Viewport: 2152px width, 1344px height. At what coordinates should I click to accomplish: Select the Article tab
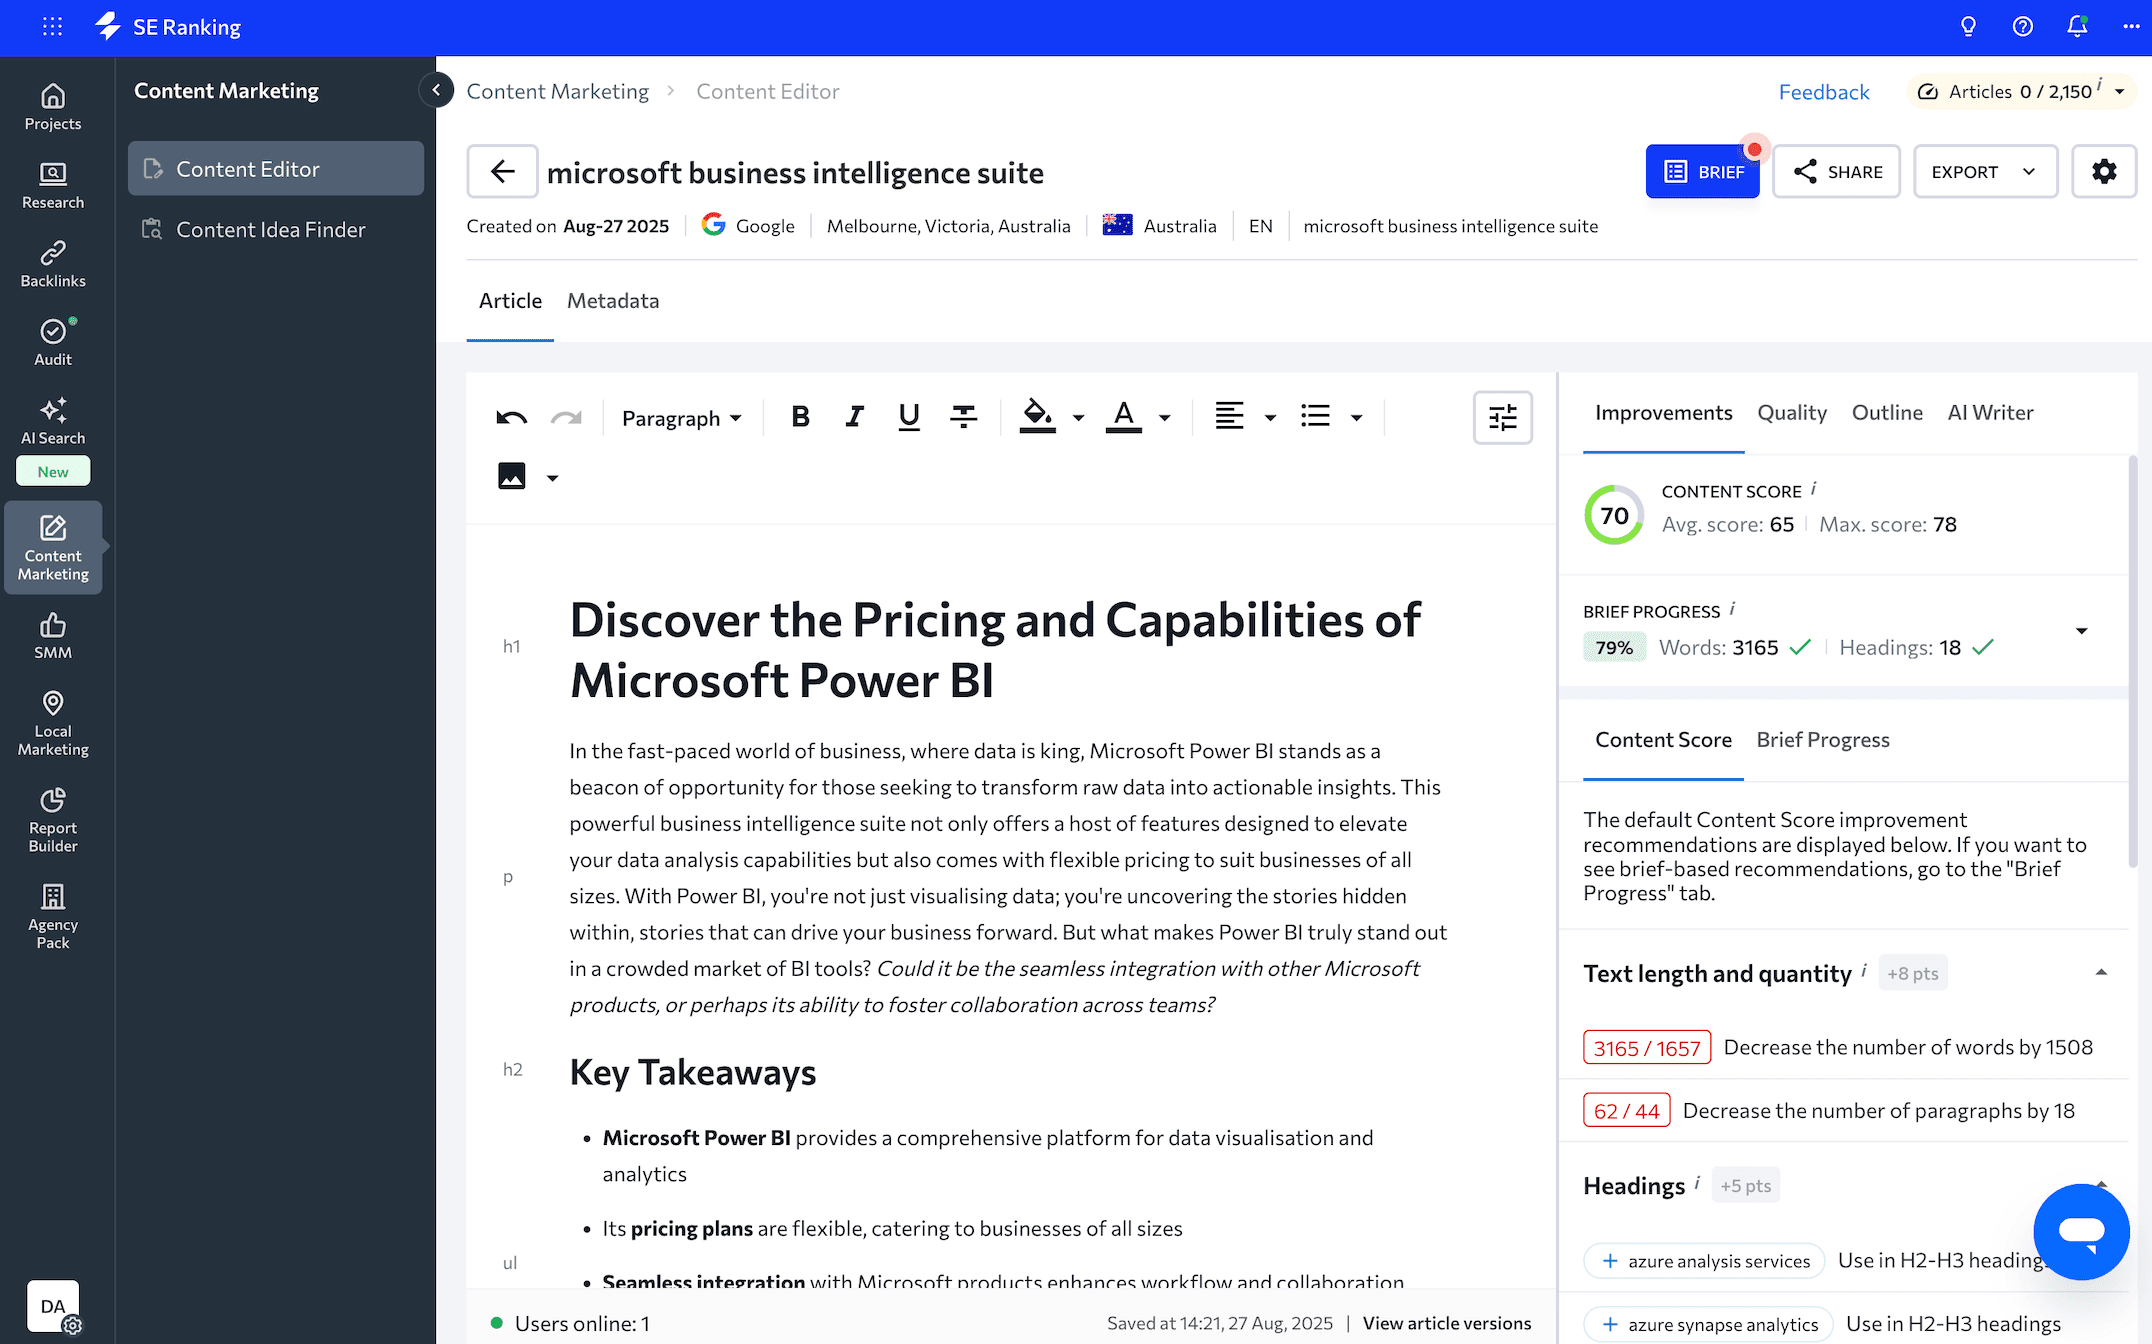tap(510, 301)
